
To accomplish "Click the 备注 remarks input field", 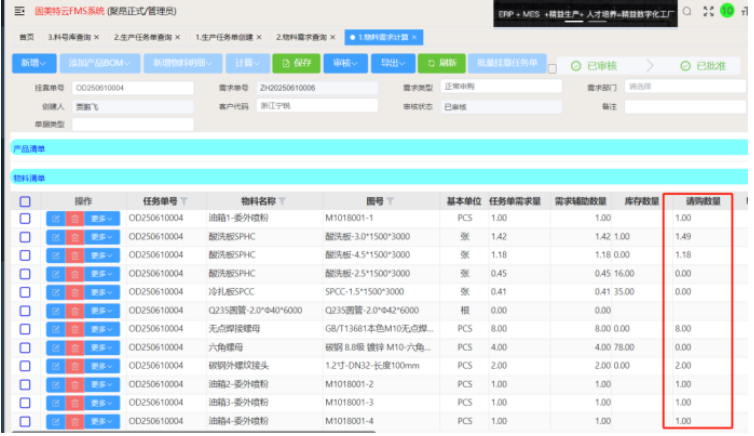I will (683, 105).
